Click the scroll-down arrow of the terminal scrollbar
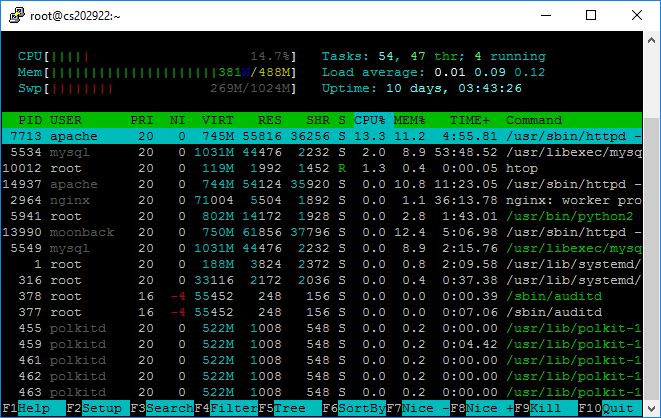Viewport: 661px width, 418px height. click(652, 409)
